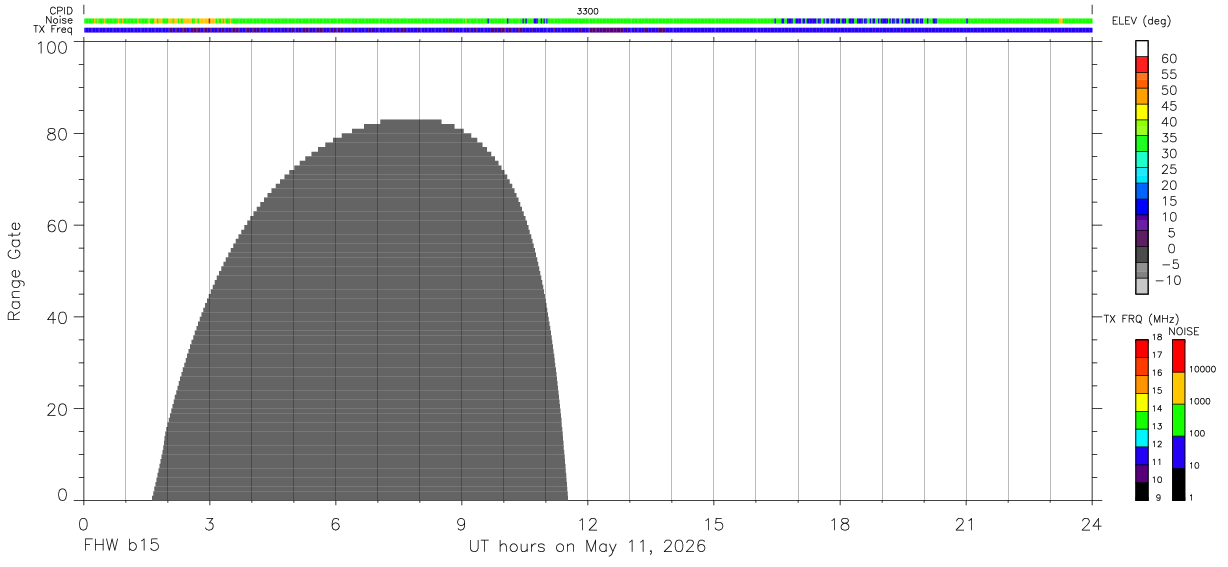The image size is (1228, 567).
Task: Click the UT hours on May 11, 2026 label
Action: (588, 547)
